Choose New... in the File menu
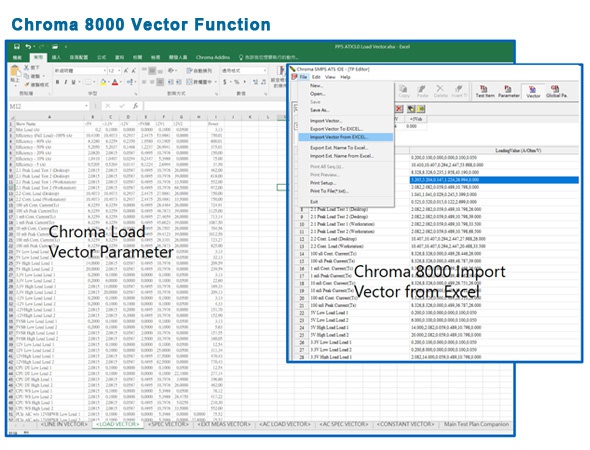This screenshot has width=590, height=450. click(316, 86)
